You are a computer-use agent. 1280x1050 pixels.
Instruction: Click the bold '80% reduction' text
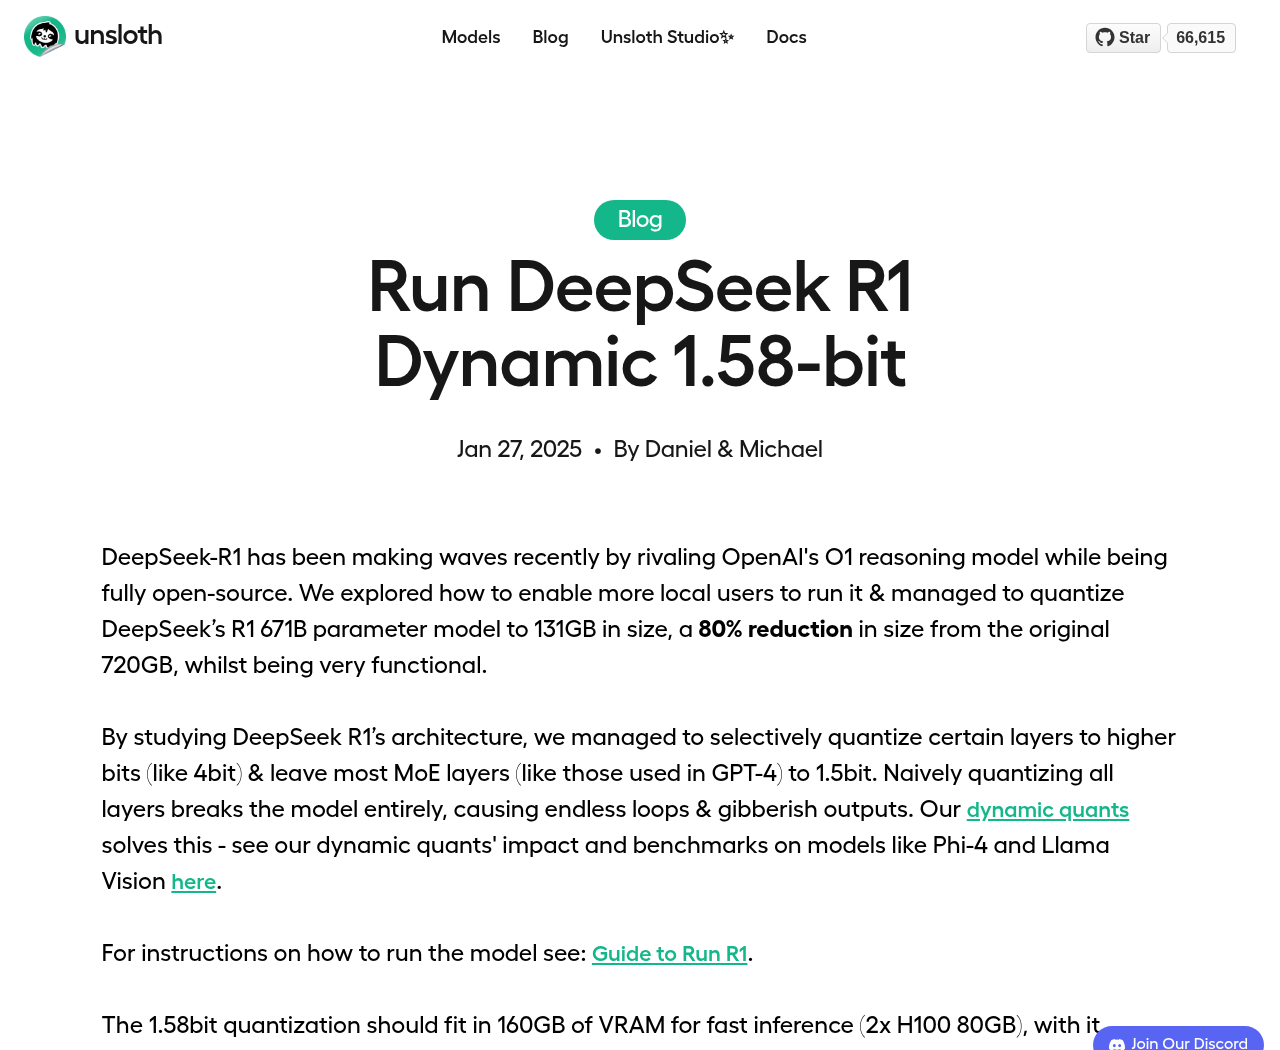[775, 629]
